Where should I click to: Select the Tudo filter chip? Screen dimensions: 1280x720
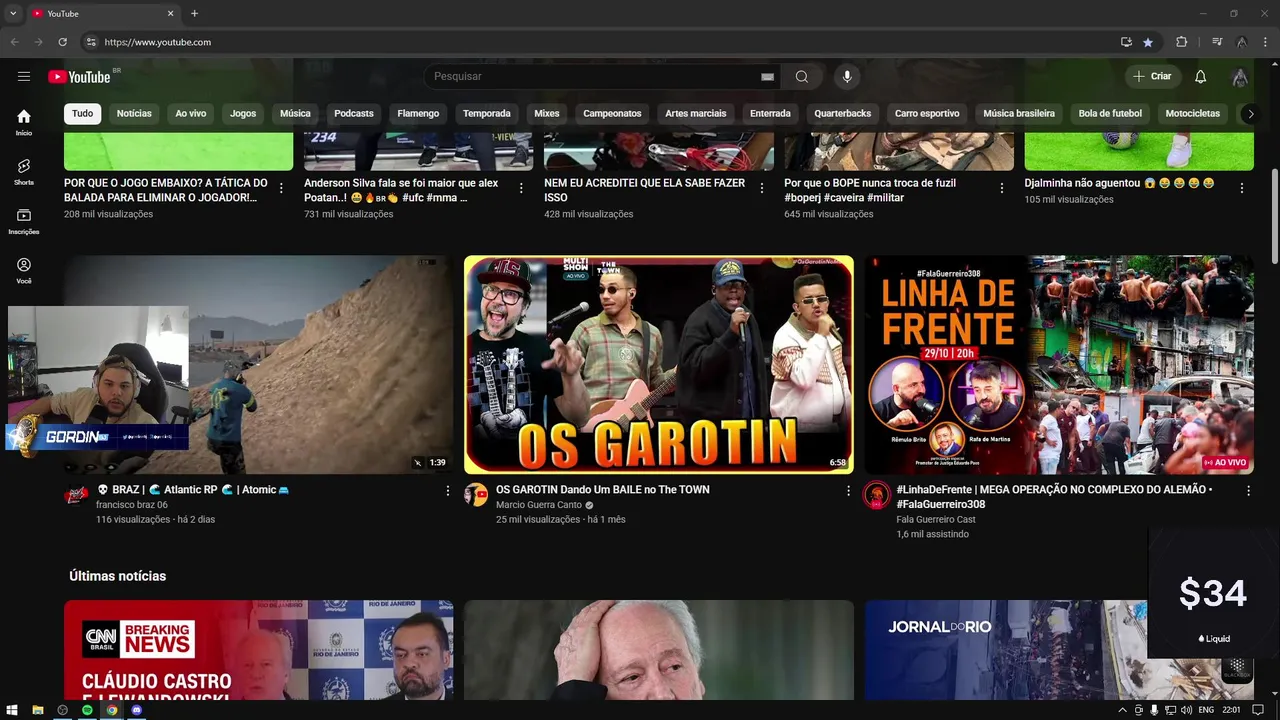click(x=82, y=114)
